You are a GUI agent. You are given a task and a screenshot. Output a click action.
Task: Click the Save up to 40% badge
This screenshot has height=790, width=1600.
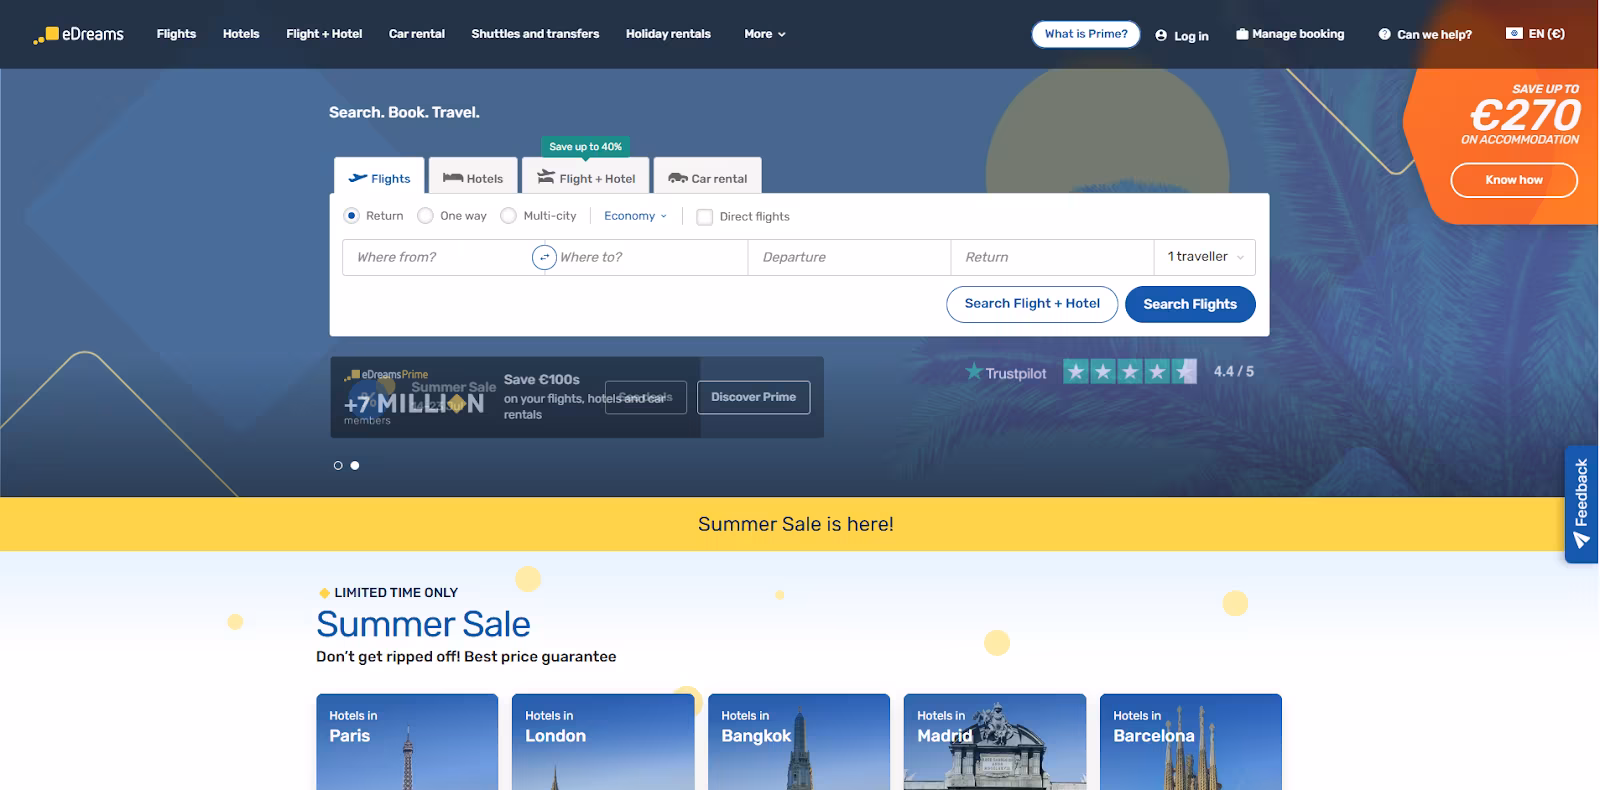pos(585,147)
